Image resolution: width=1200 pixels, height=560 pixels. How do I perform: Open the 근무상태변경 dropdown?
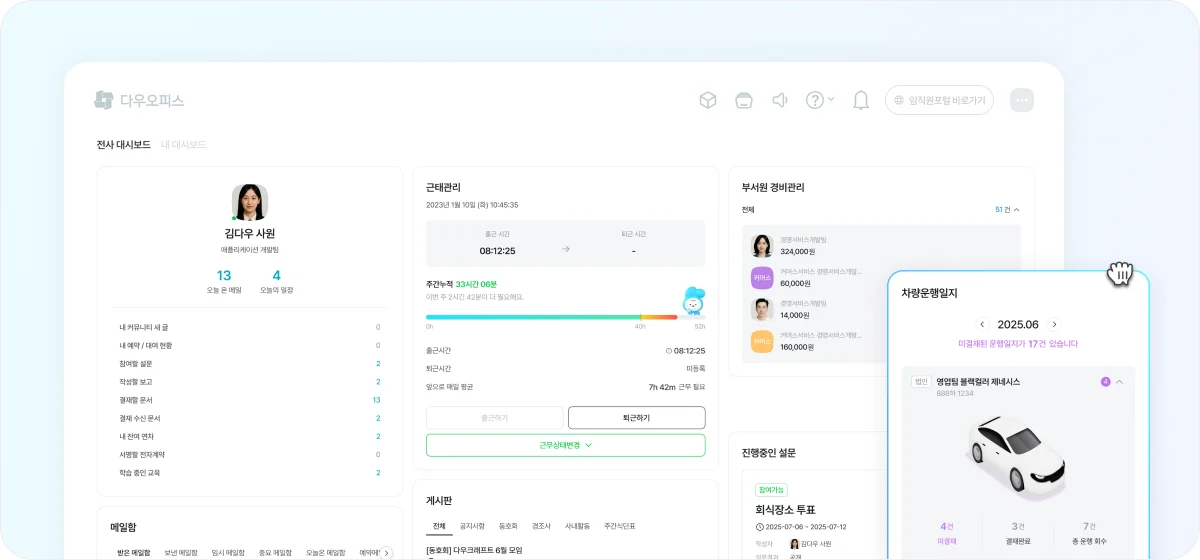coord(565,445)
